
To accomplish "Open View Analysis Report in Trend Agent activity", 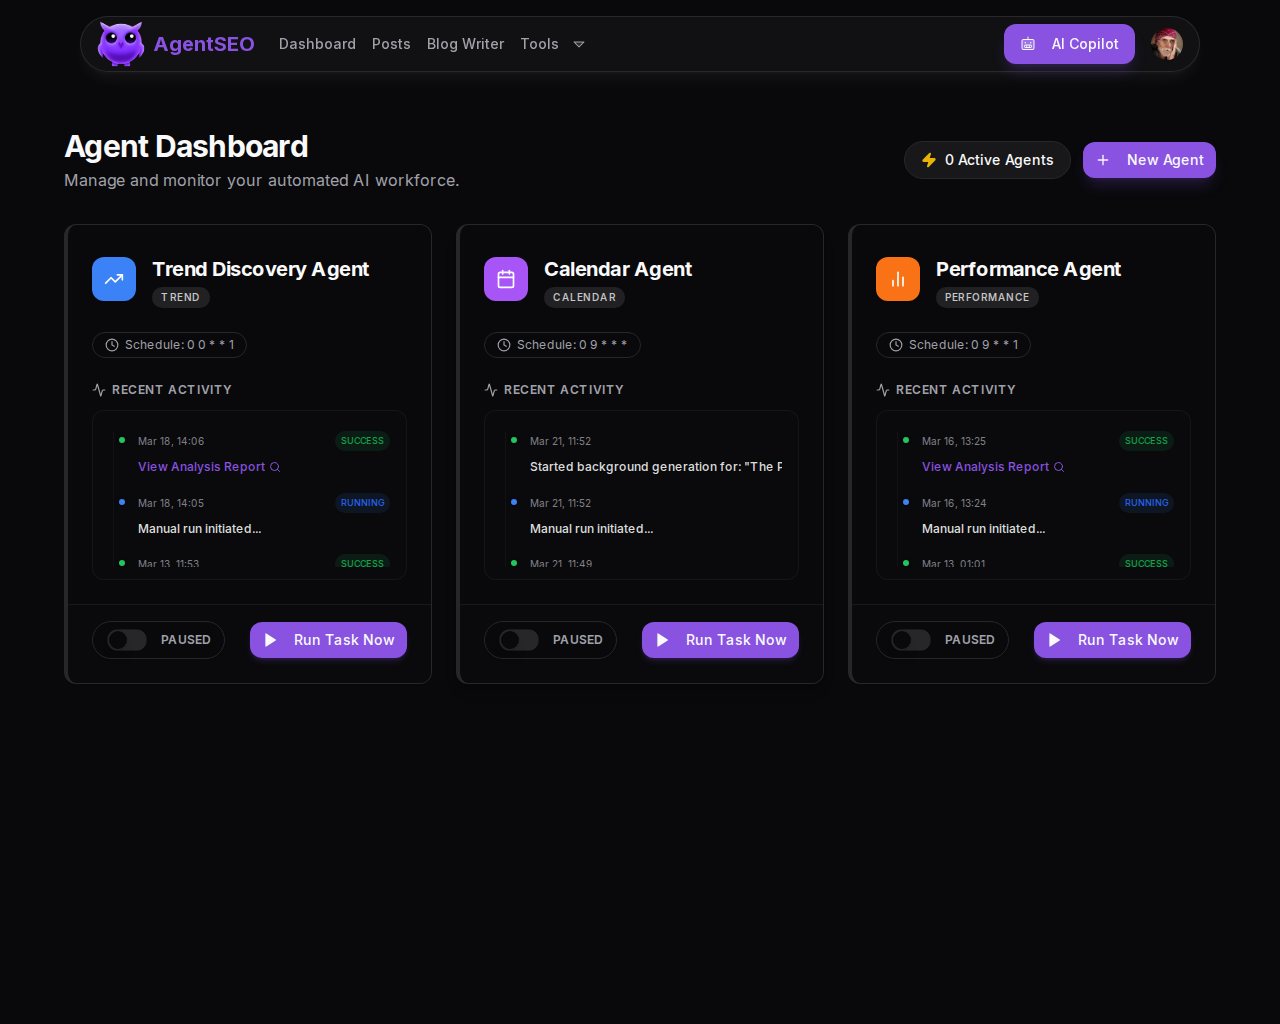I will pyautogui.click(x=202, y=467).
